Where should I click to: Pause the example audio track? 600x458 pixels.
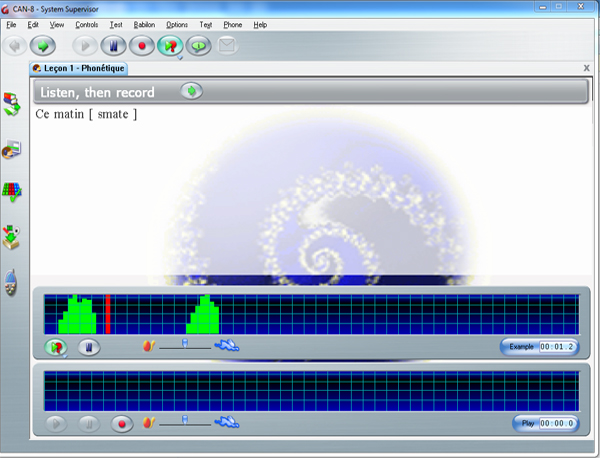pyautogui.click(x=89, y=347)
